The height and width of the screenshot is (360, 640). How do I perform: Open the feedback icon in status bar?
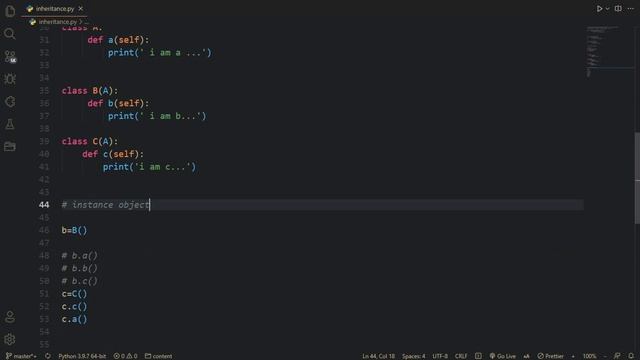[617, 356]
